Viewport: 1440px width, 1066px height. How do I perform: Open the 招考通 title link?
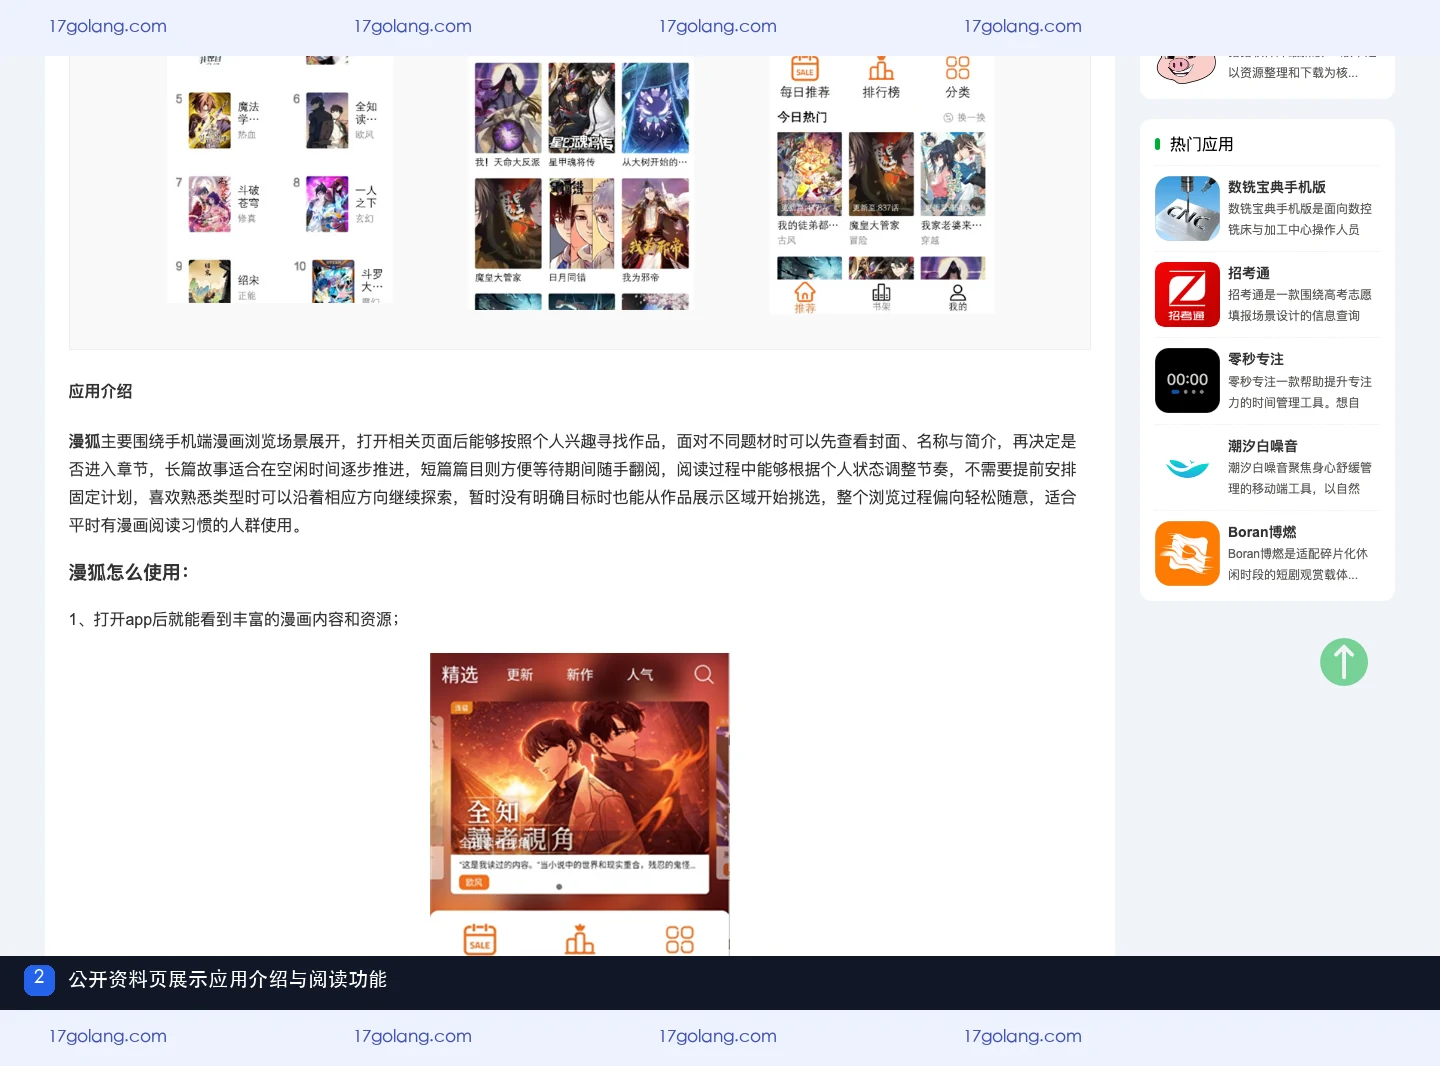[1249, 273]
